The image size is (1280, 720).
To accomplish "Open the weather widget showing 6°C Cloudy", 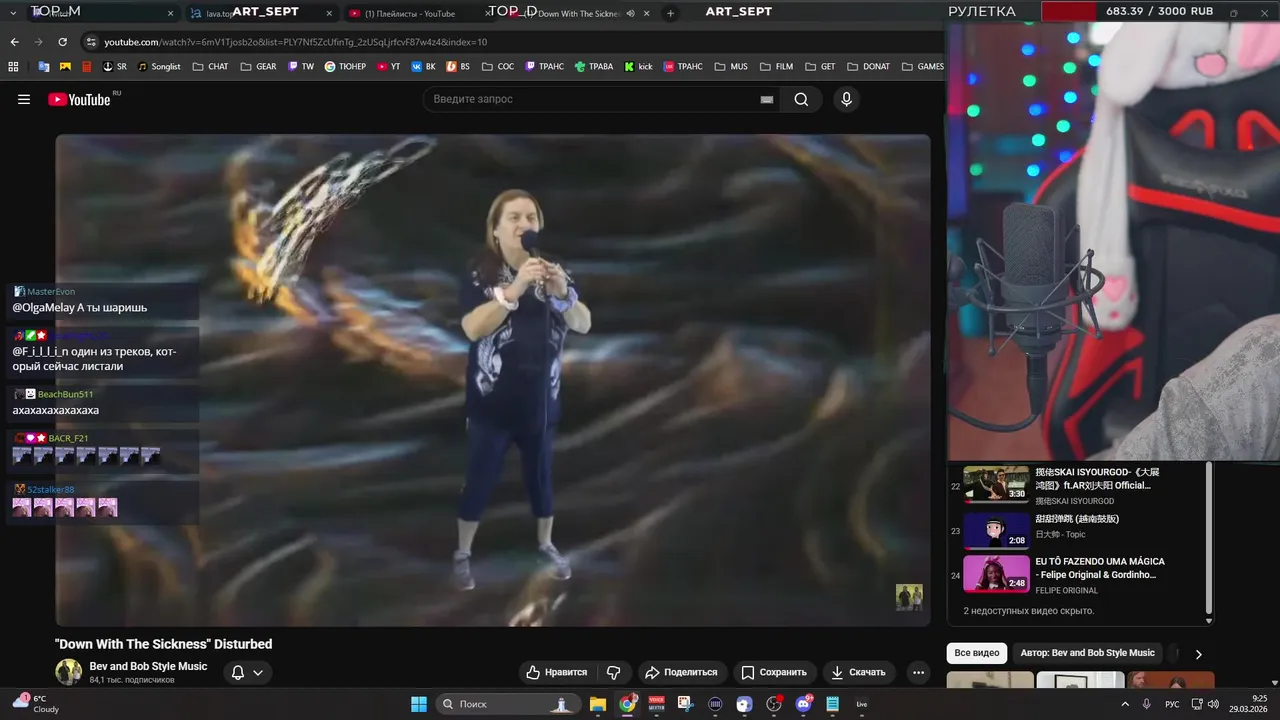I will (x=36, y=704).
